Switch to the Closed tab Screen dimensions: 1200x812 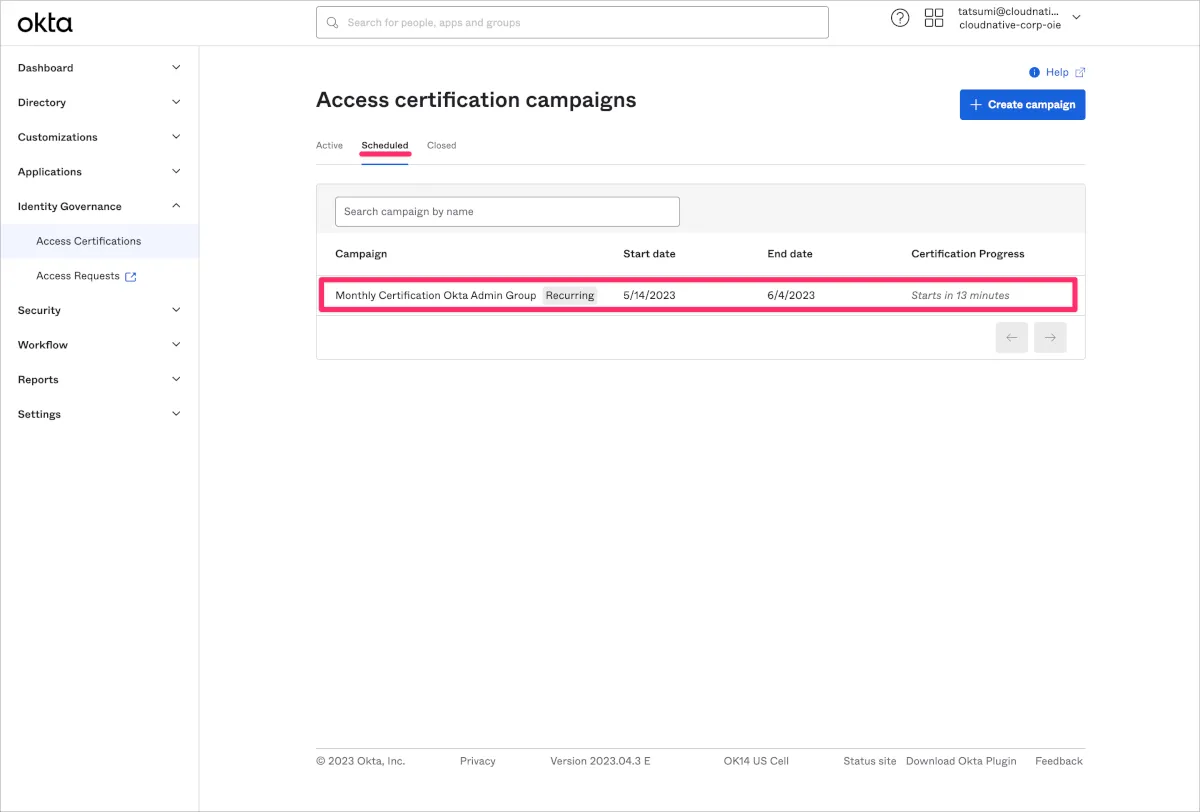pos(441,146)
